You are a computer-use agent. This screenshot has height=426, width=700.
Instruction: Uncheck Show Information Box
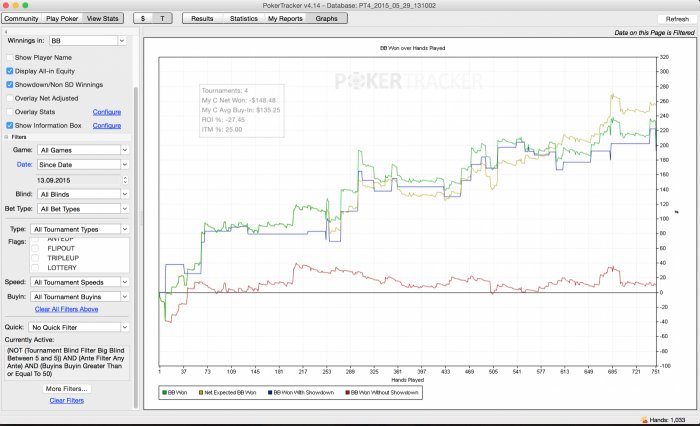10,125
